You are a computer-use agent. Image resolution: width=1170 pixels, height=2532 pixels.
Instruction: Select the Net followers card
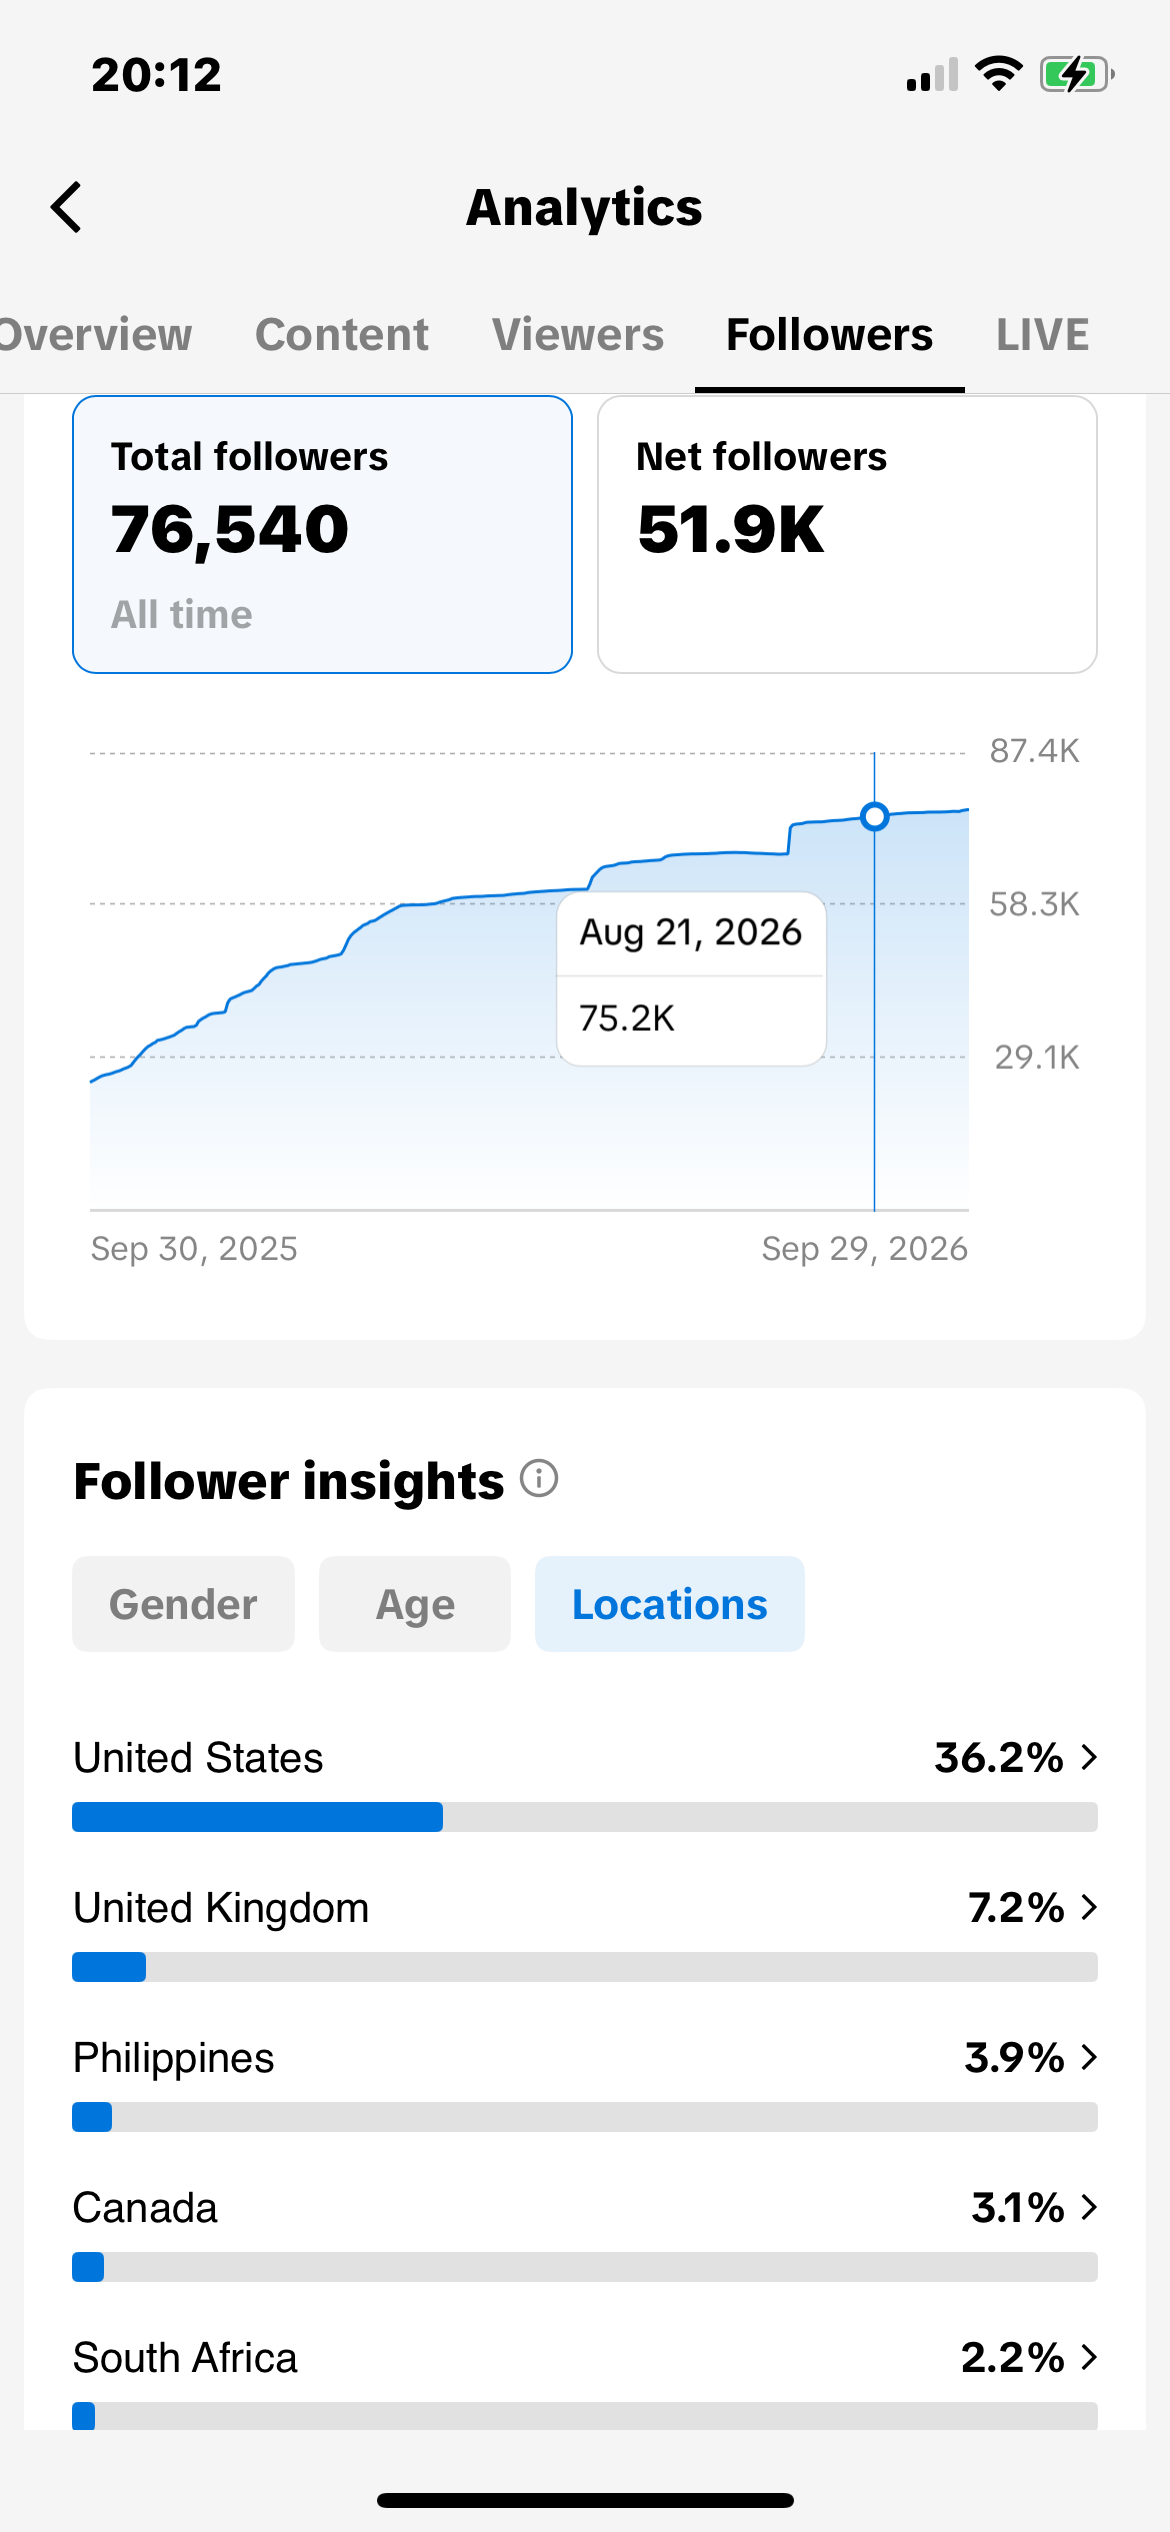click(x=847, y=535)
